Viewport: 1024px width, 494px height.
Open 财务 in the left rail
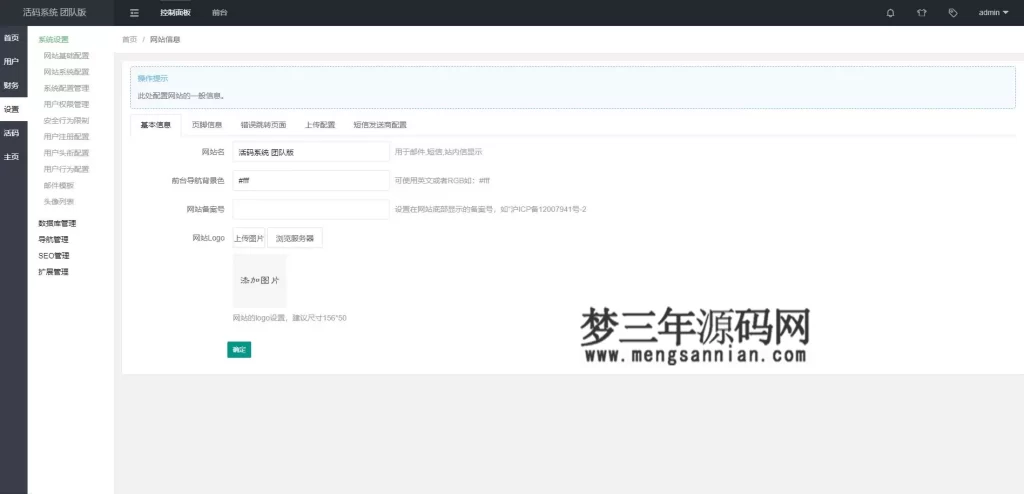pyautogui.click(x=12, y=85)
